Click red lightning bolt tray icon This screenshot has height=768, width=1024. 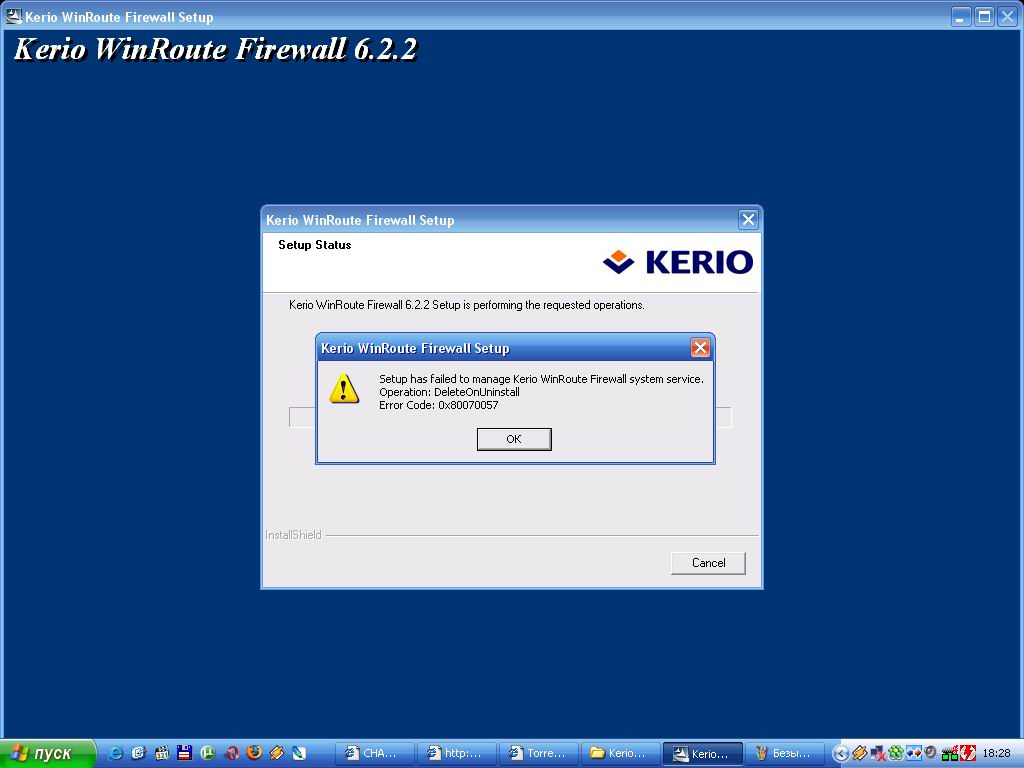[x=967, y=754]
